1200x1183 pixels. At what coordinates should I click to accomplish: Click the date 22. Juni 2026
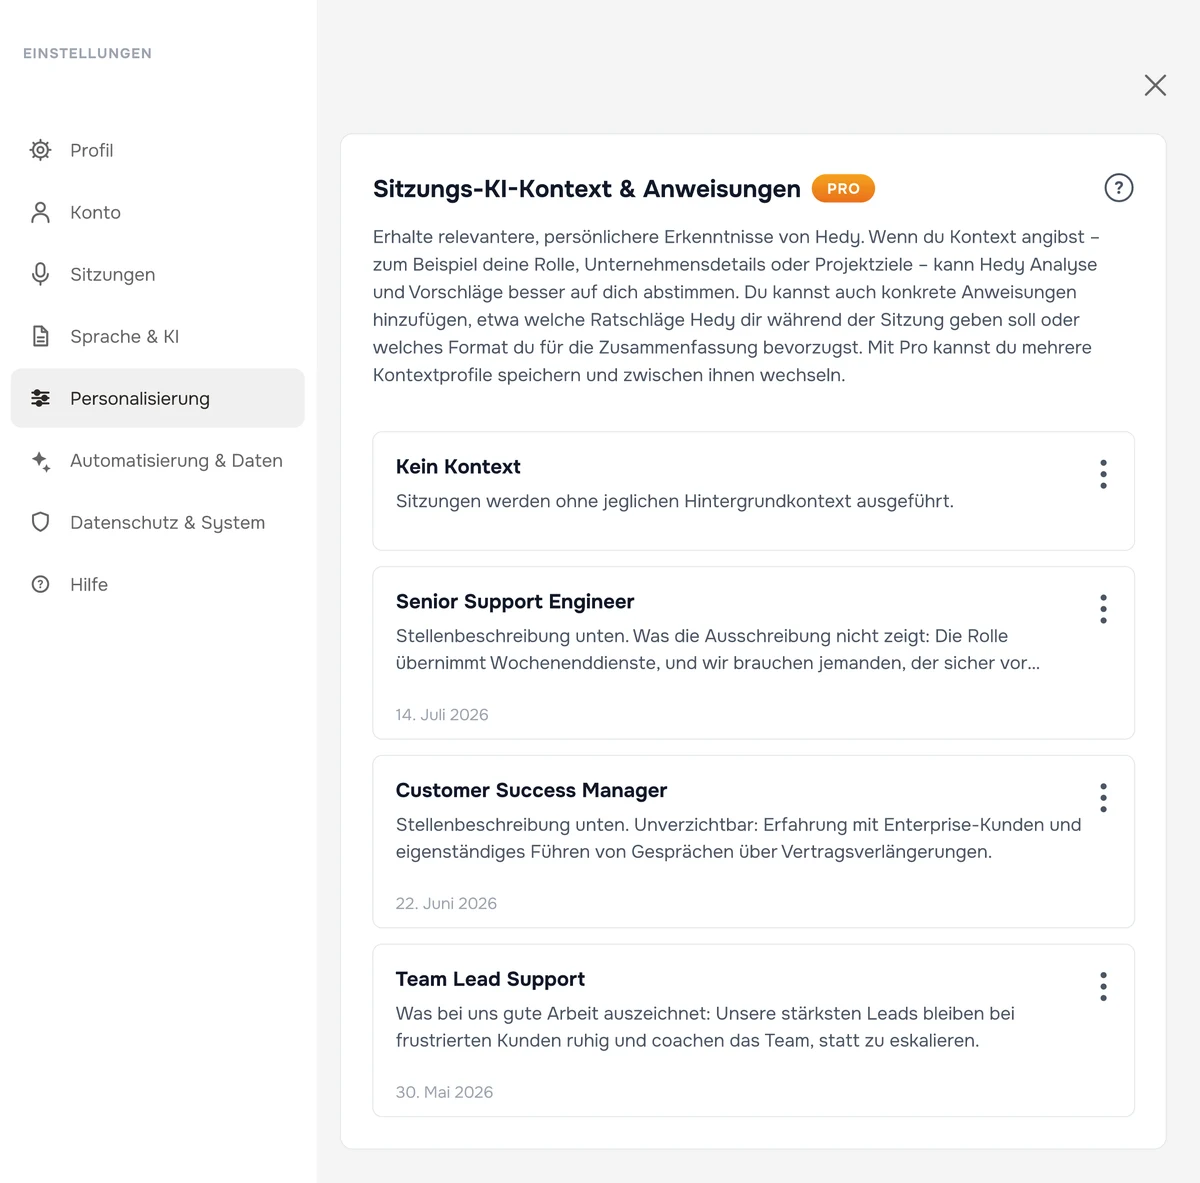[x=446, y=904]
